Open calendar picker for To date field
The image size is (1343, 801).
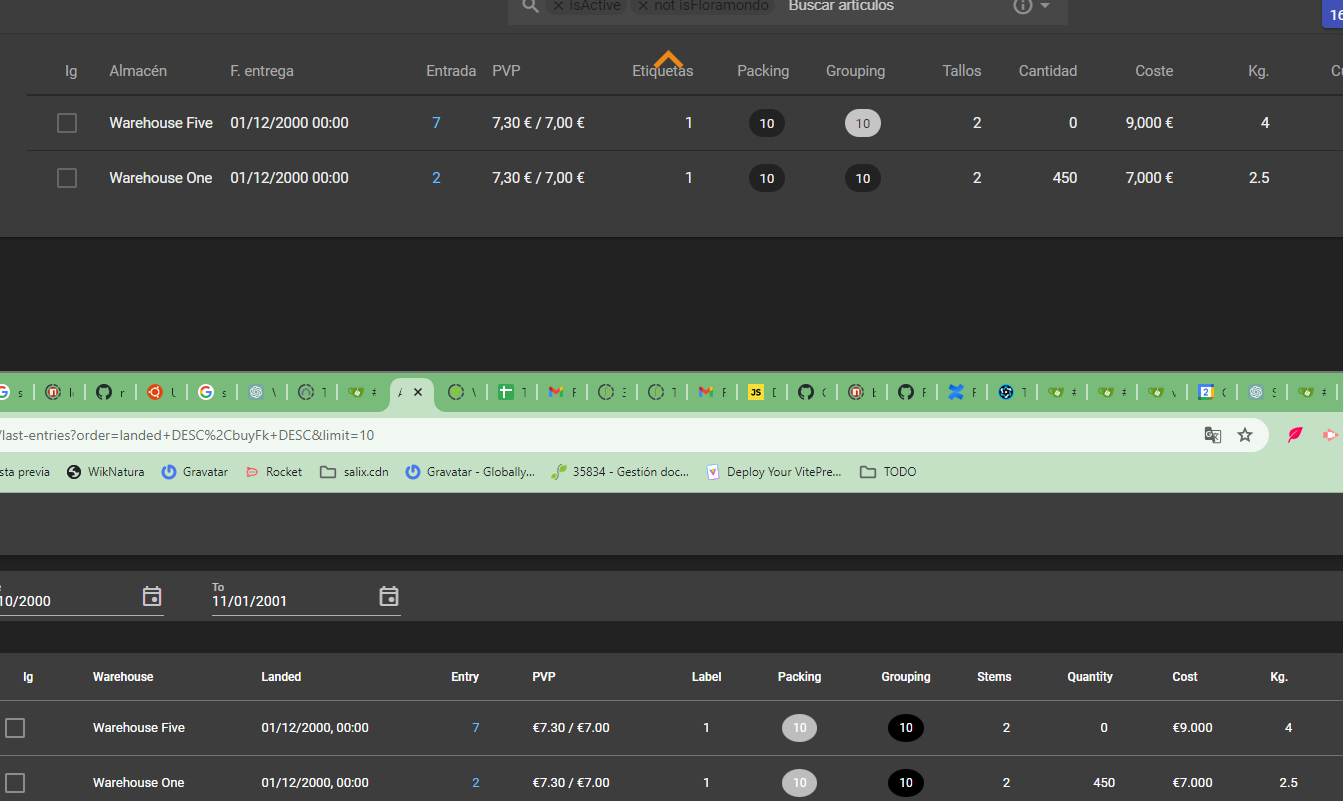point(389,596)
